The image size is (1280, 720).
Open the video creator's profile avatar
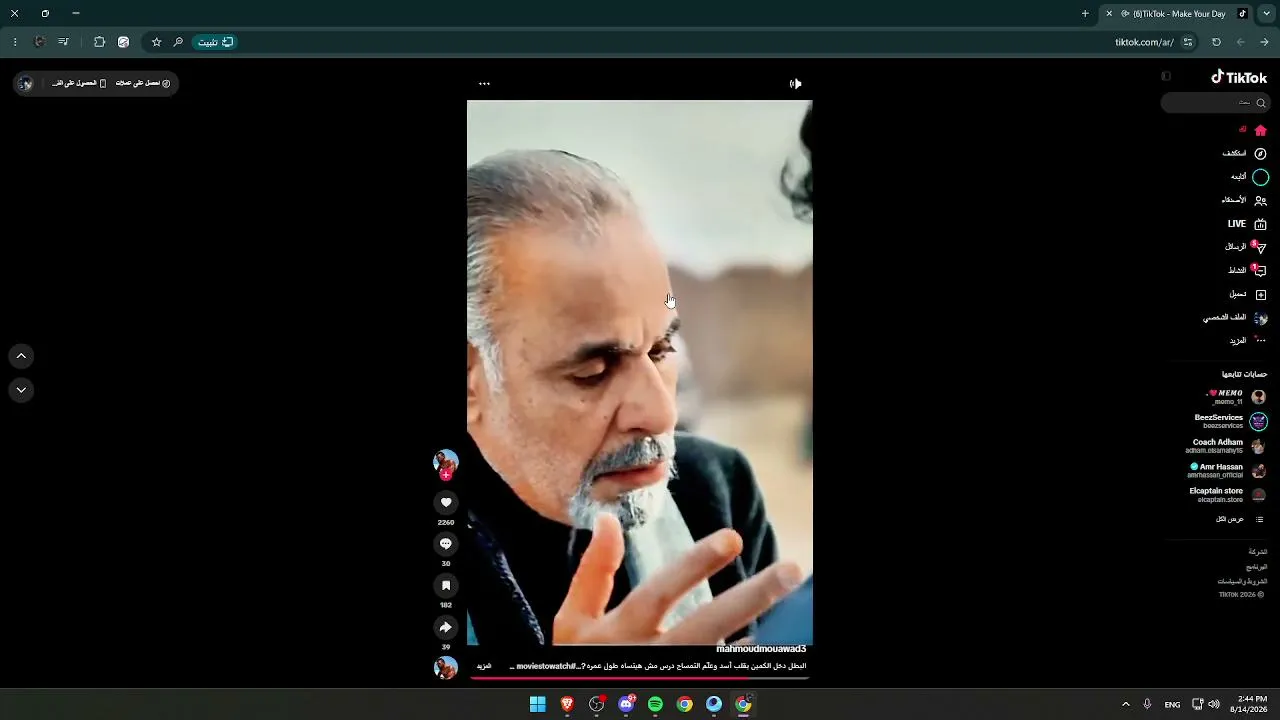click(446, 462)
